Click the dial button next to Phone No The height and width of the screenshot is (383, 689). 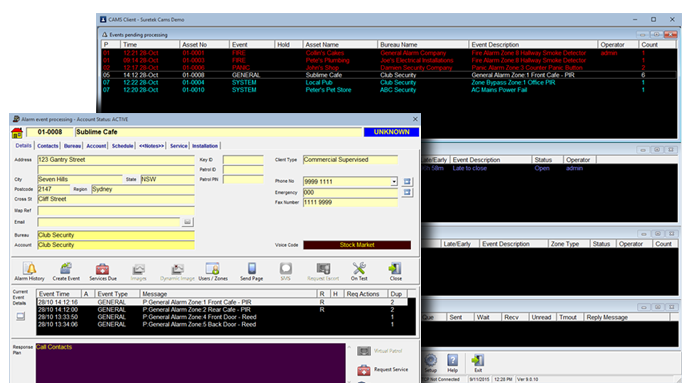(407, 181)
